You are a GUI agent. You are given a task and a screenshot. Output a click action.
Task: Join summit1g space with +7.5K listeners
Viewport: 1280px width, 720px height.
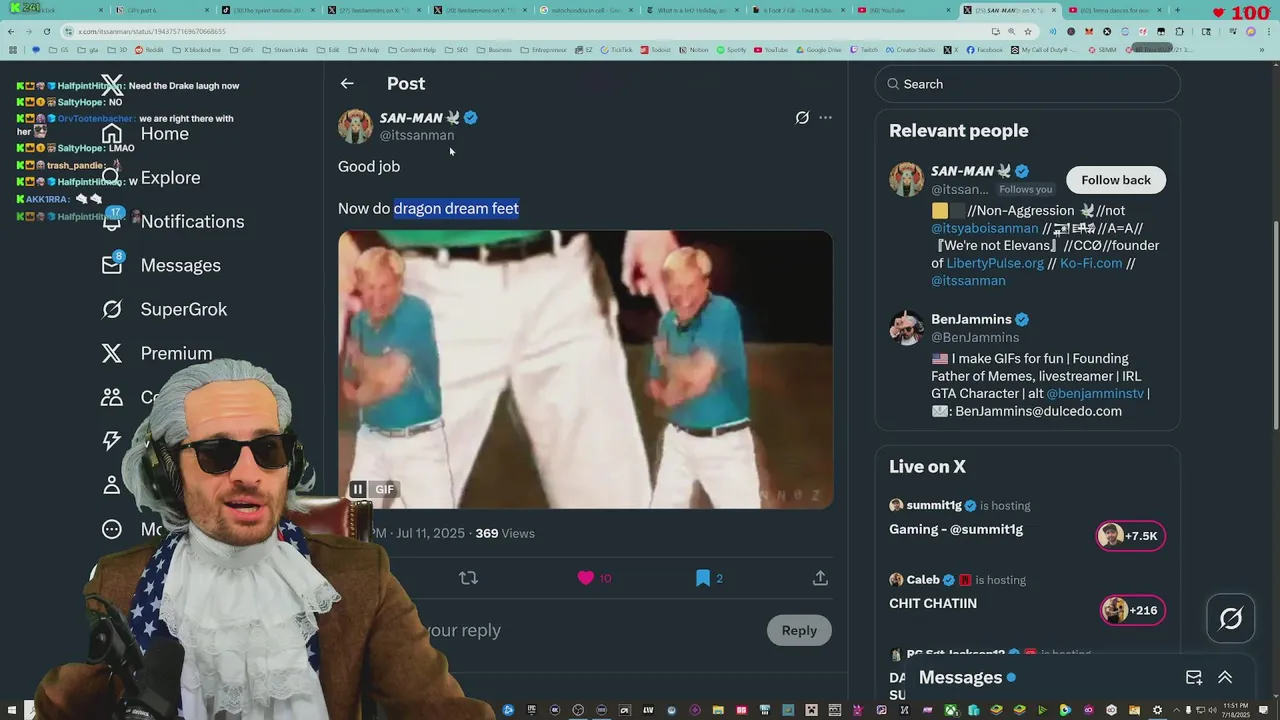[x=1131, y=536]
